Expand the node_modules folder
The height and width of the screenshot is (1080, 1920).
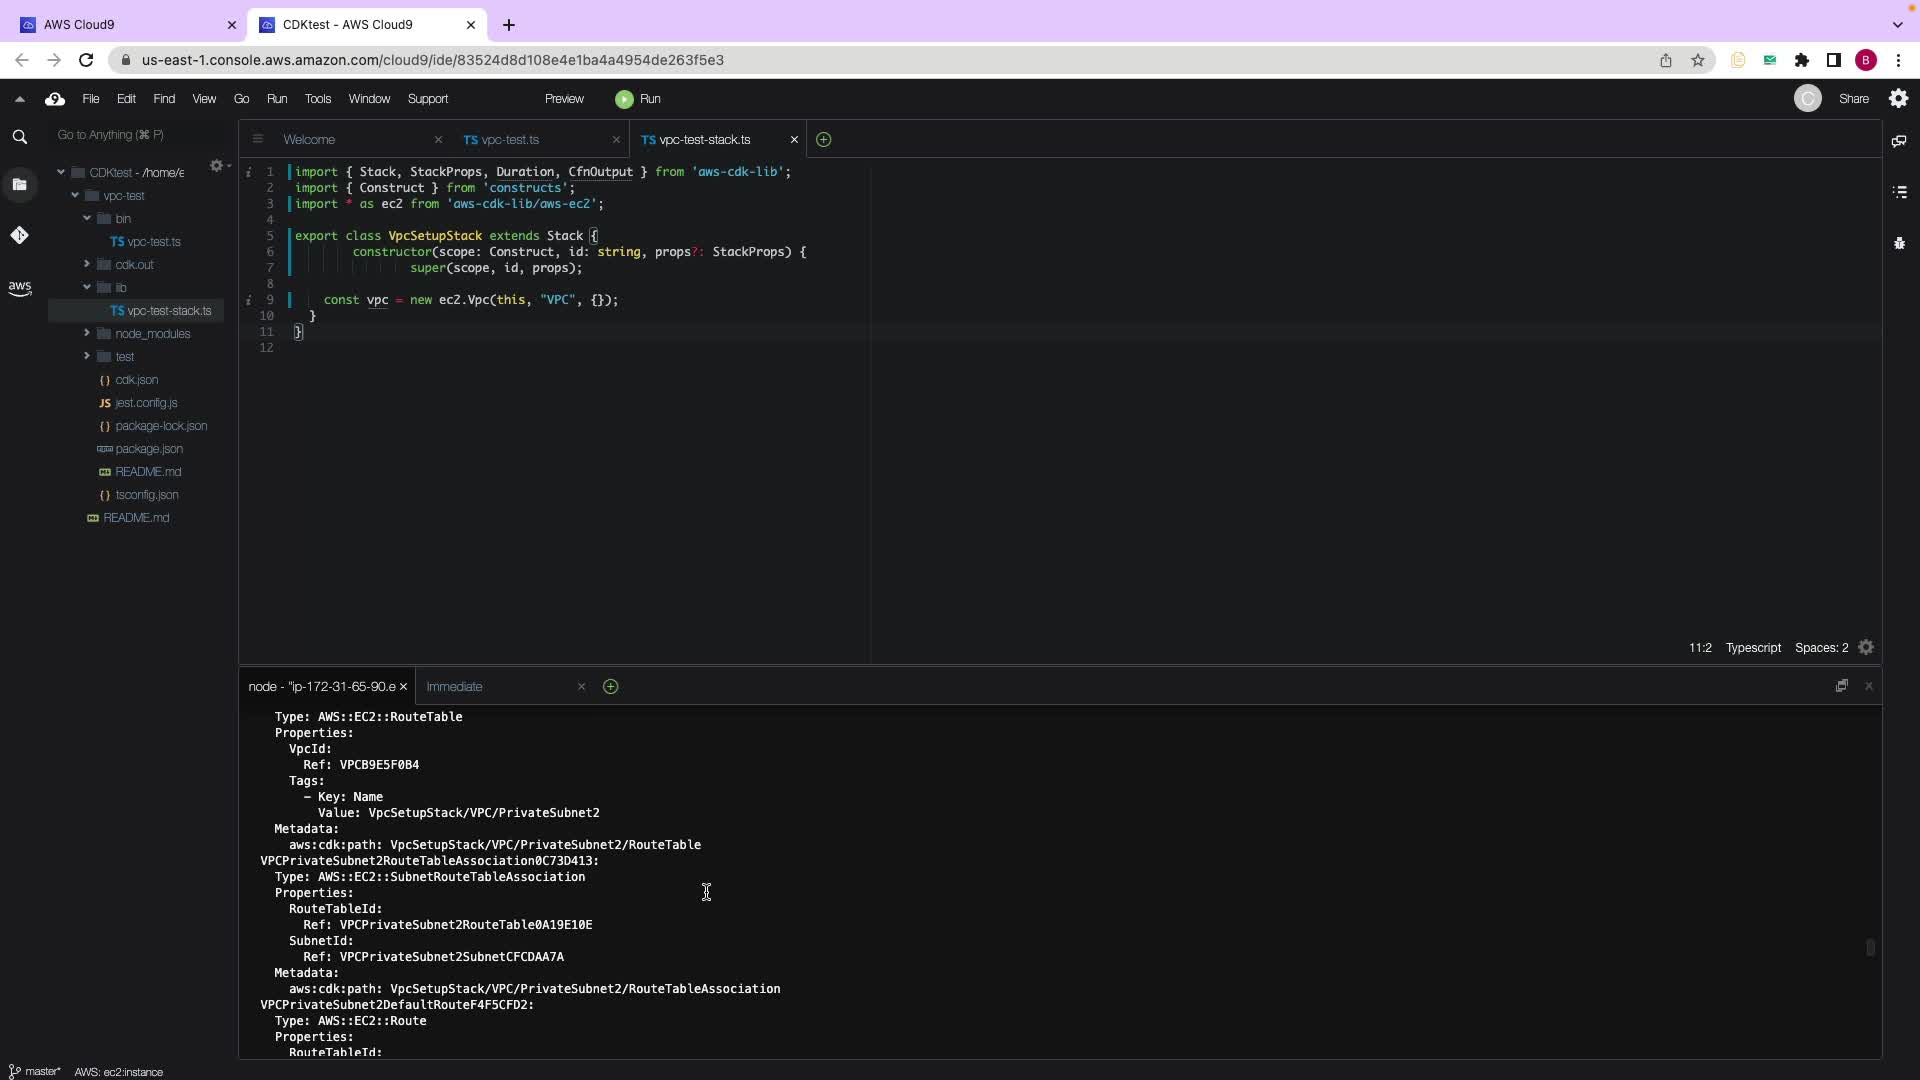(x=87, y=333)
